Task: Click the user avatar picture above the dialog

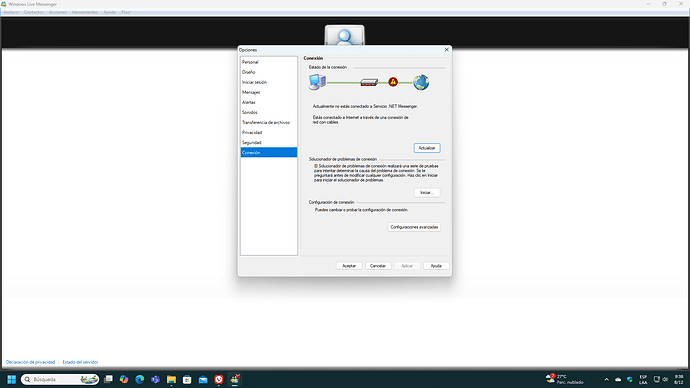Action: click(x=345, y=35)
